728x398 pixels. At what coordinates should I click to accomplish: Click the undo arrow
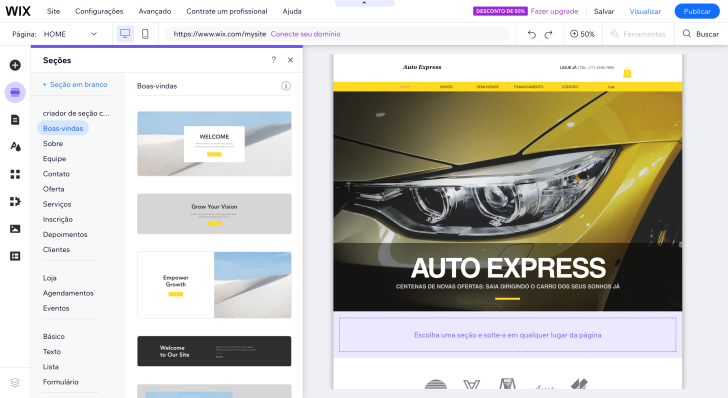pyautogui.click(x=532, y=34)
